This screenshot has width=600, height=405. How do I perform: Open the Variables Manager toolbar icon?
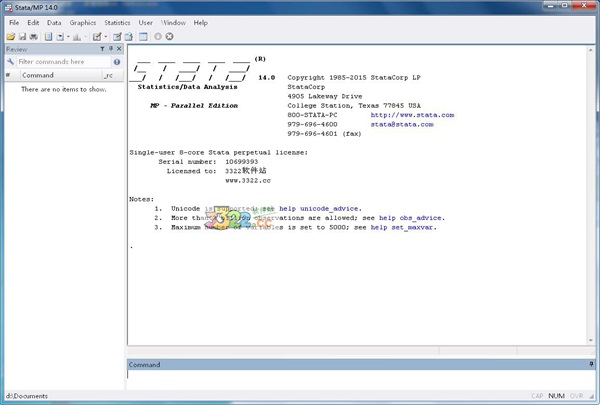click(x=143, y=37)
